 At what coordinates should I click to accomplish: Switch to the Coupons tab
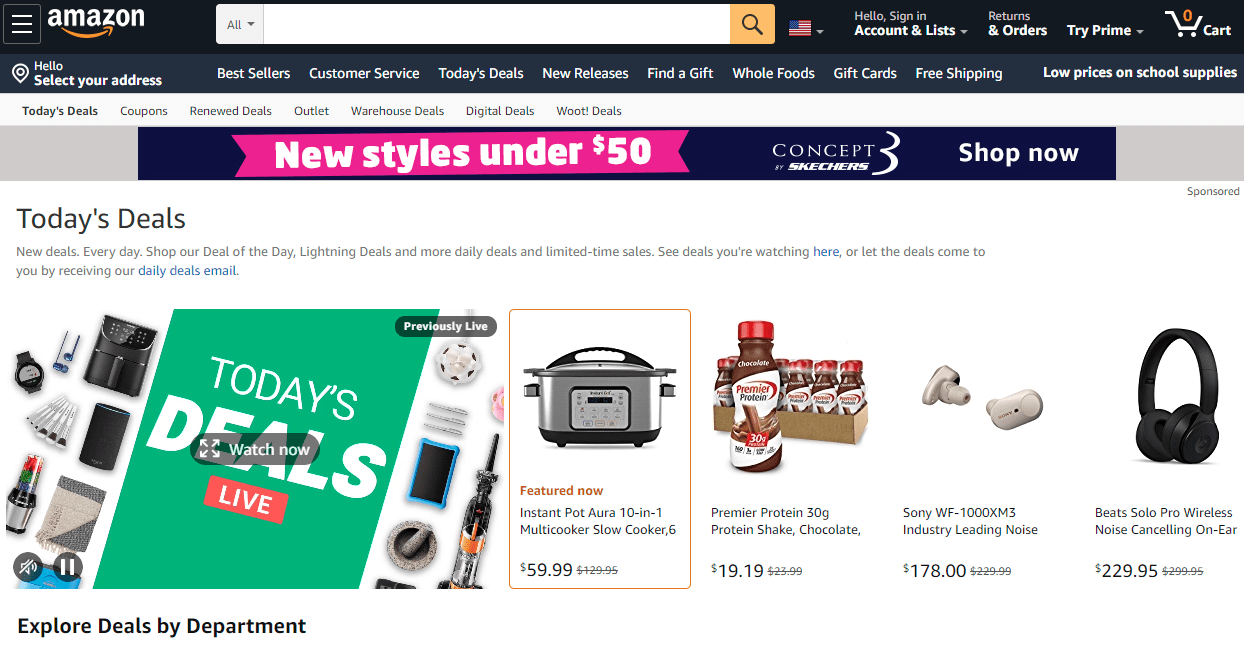click(144, 111)
